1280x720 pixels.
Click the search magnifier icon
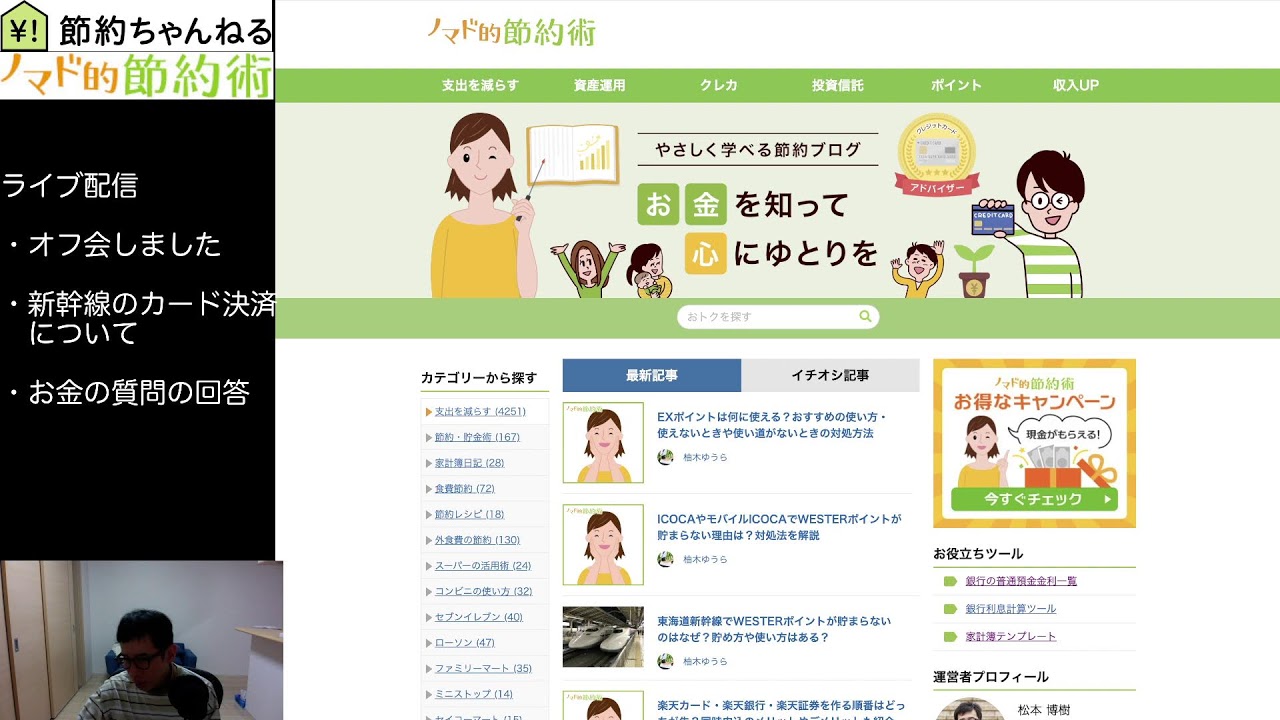click(865, 316)
